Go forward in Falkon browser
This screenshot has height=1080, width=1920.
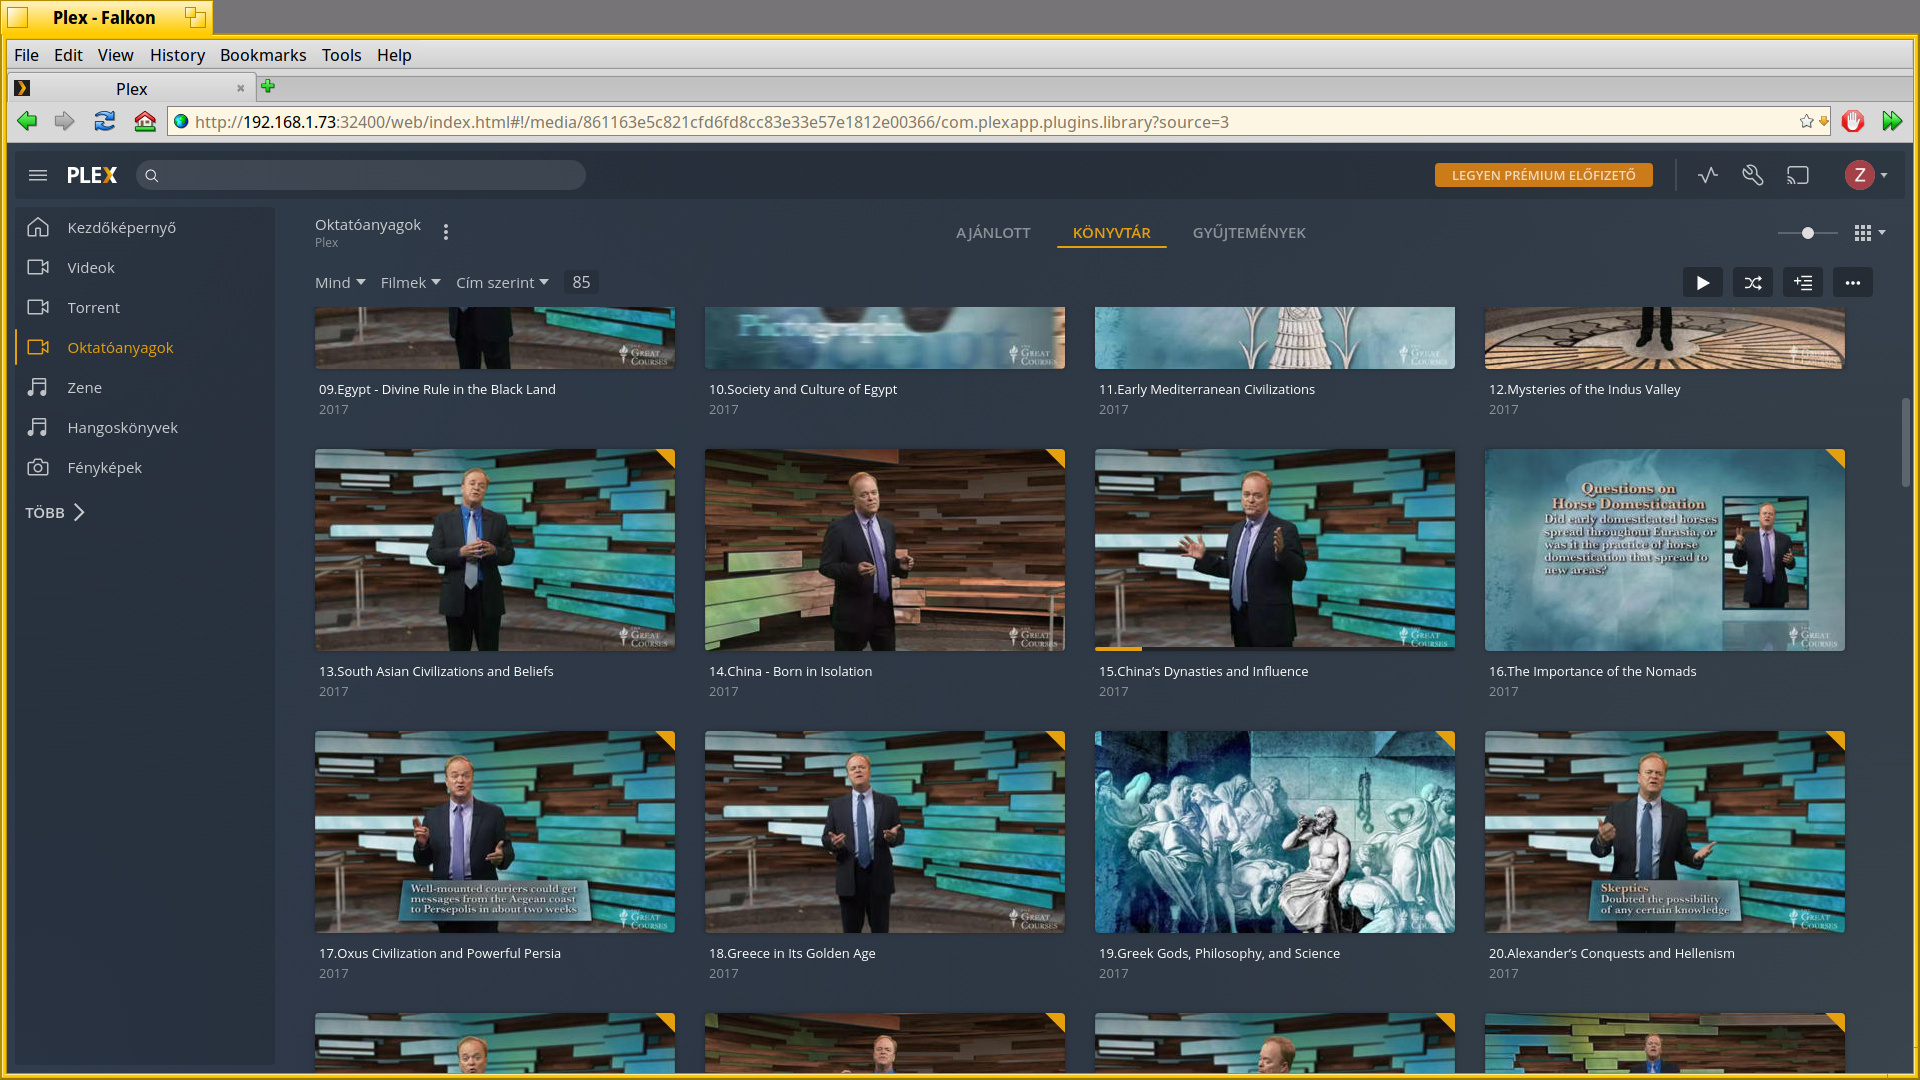click(x=65, y=121)
